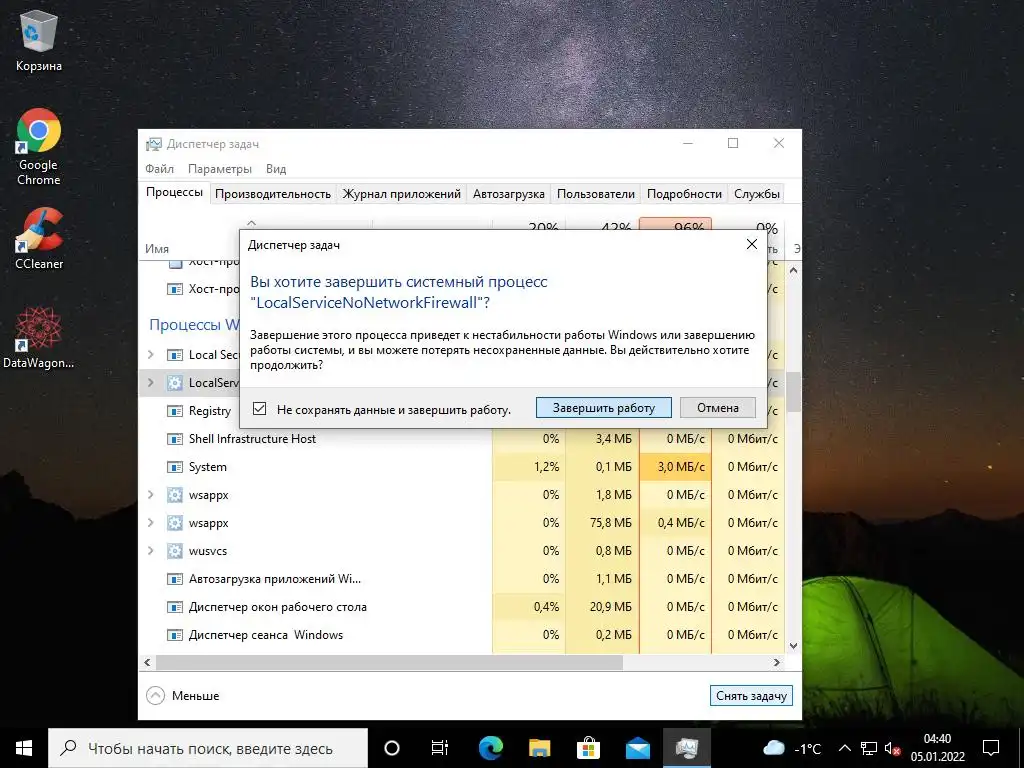Open the Файл menu
Viewport: 1024px width, 768px height.
coord(159,168)
